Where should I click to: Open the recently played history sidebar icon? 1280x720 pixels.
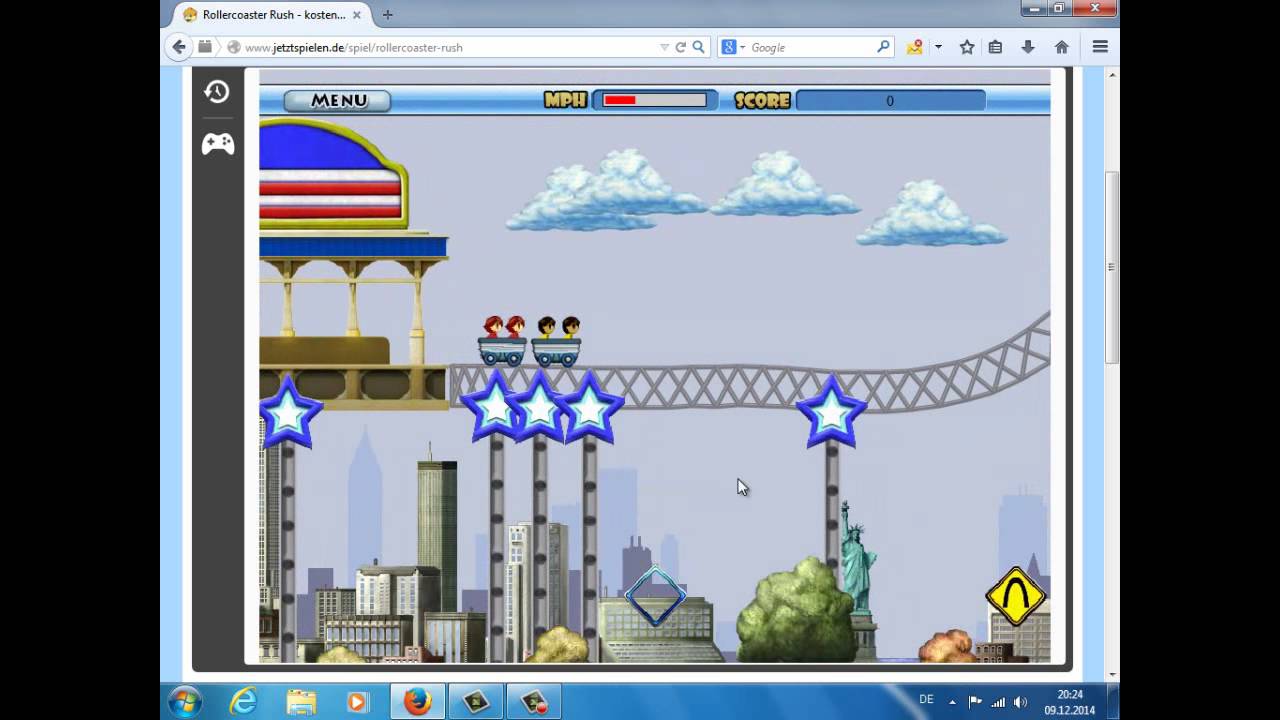point(217,91)
